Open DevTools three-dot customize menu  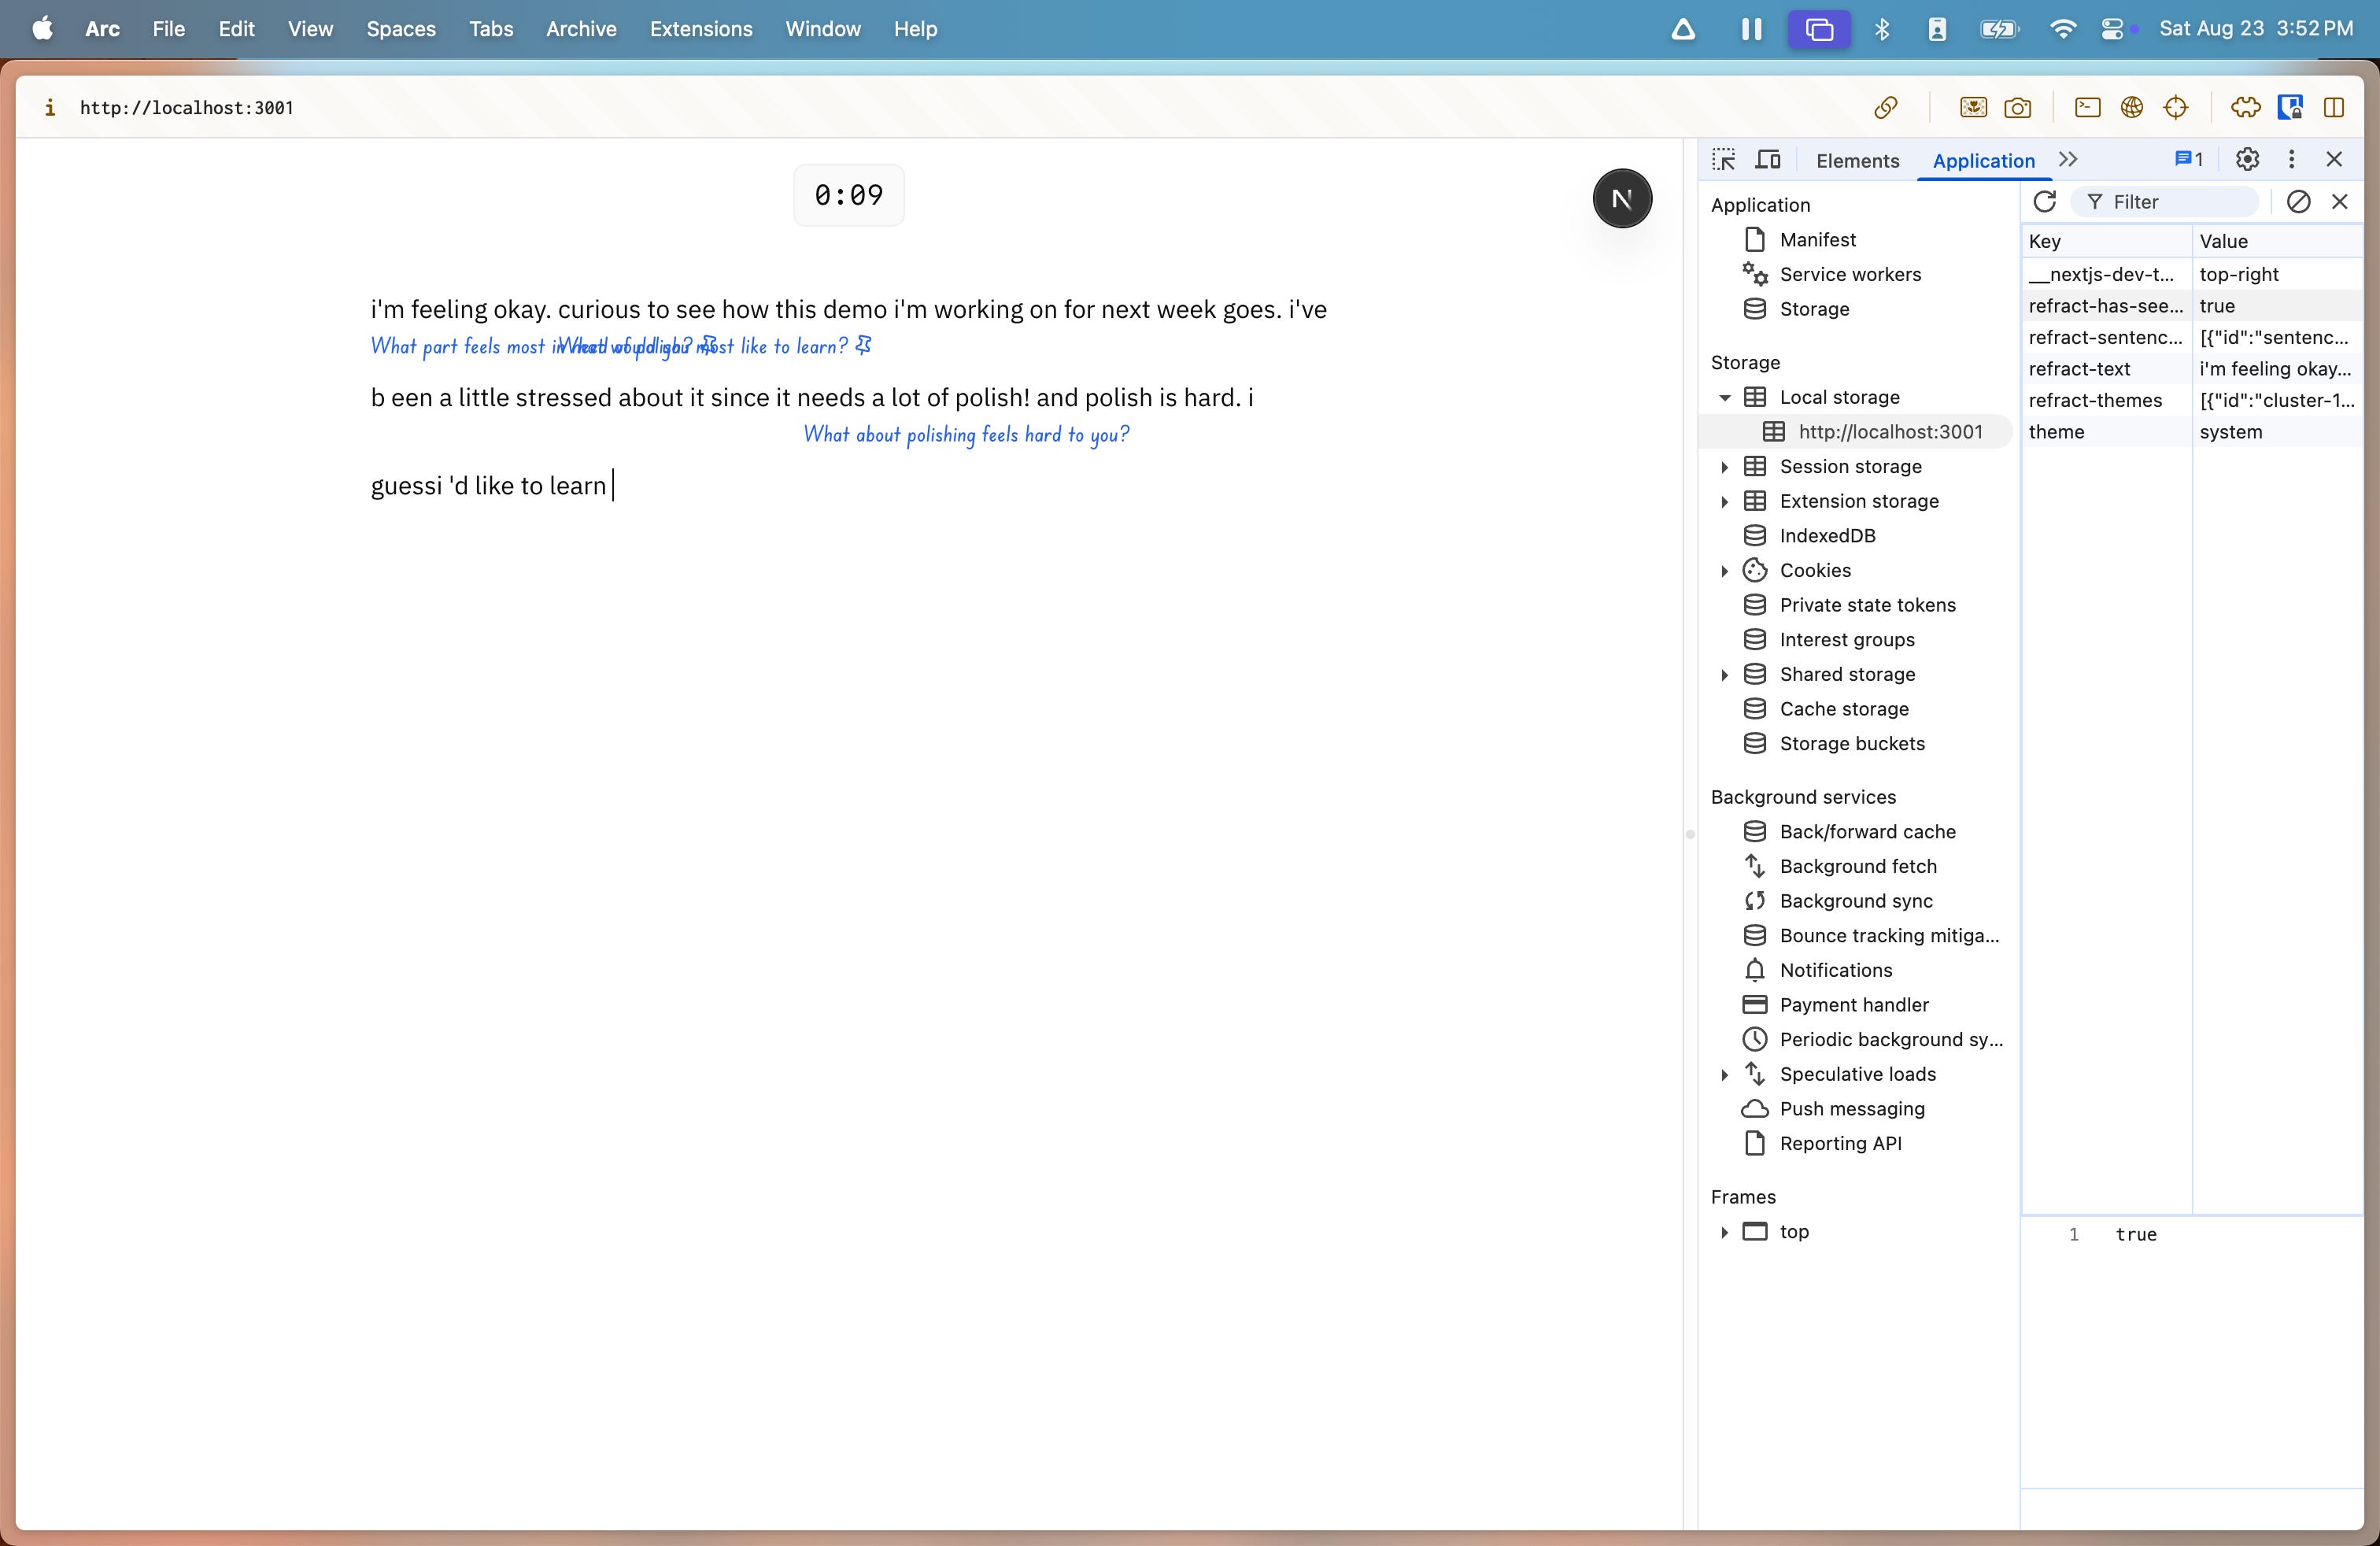pyautogui.click(x=2291, y=159)
